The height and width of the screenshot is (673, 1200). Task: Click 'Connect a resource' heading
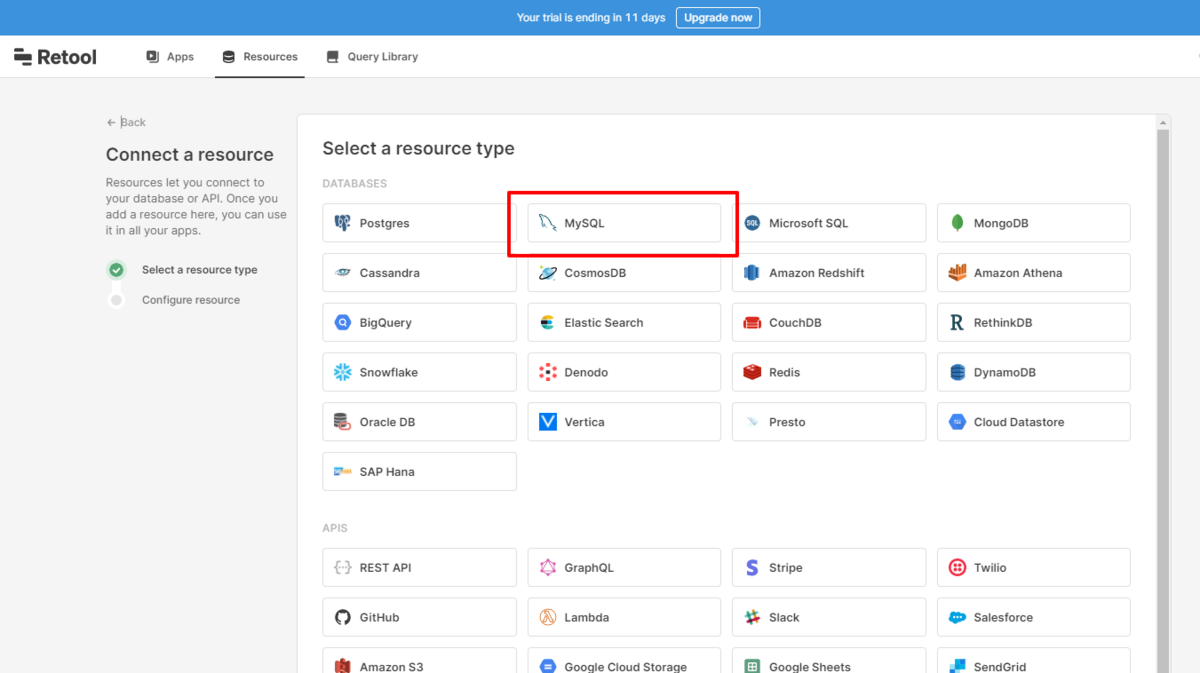pyautogui.click(x=190, y=155)
